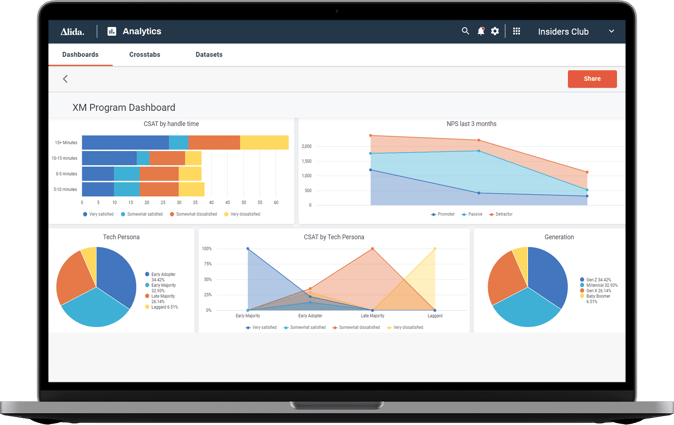The height and width of the screenshot is (425, 674).
Task: Click Early Adopter color in Tech Persona legend
Action: (147, 273)
